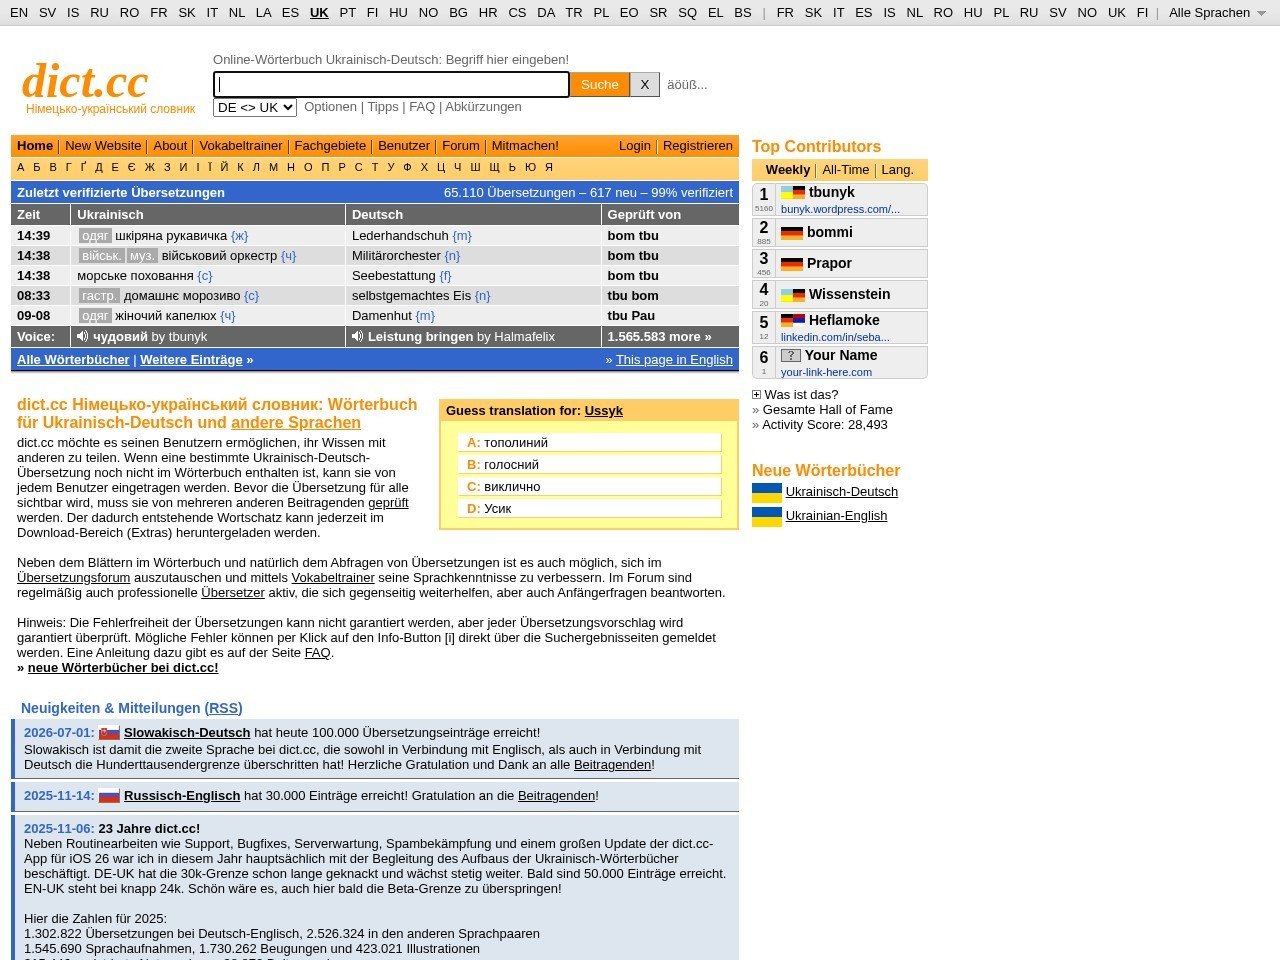Screen dimensions: 1280x960
Task: Click the Ukrainian flag beside Ukrainian-English
Action: pos(767,516)
